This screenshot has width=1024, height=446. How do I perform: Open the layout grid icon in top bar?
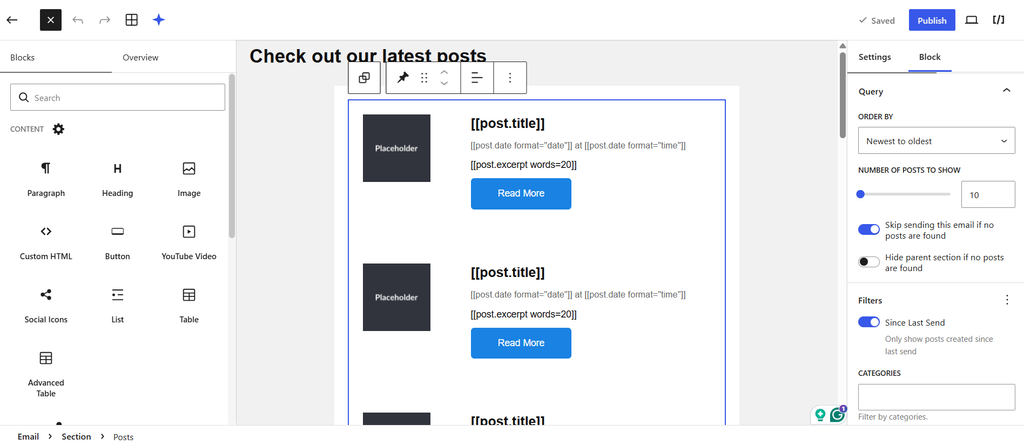(x=131, y=20)
